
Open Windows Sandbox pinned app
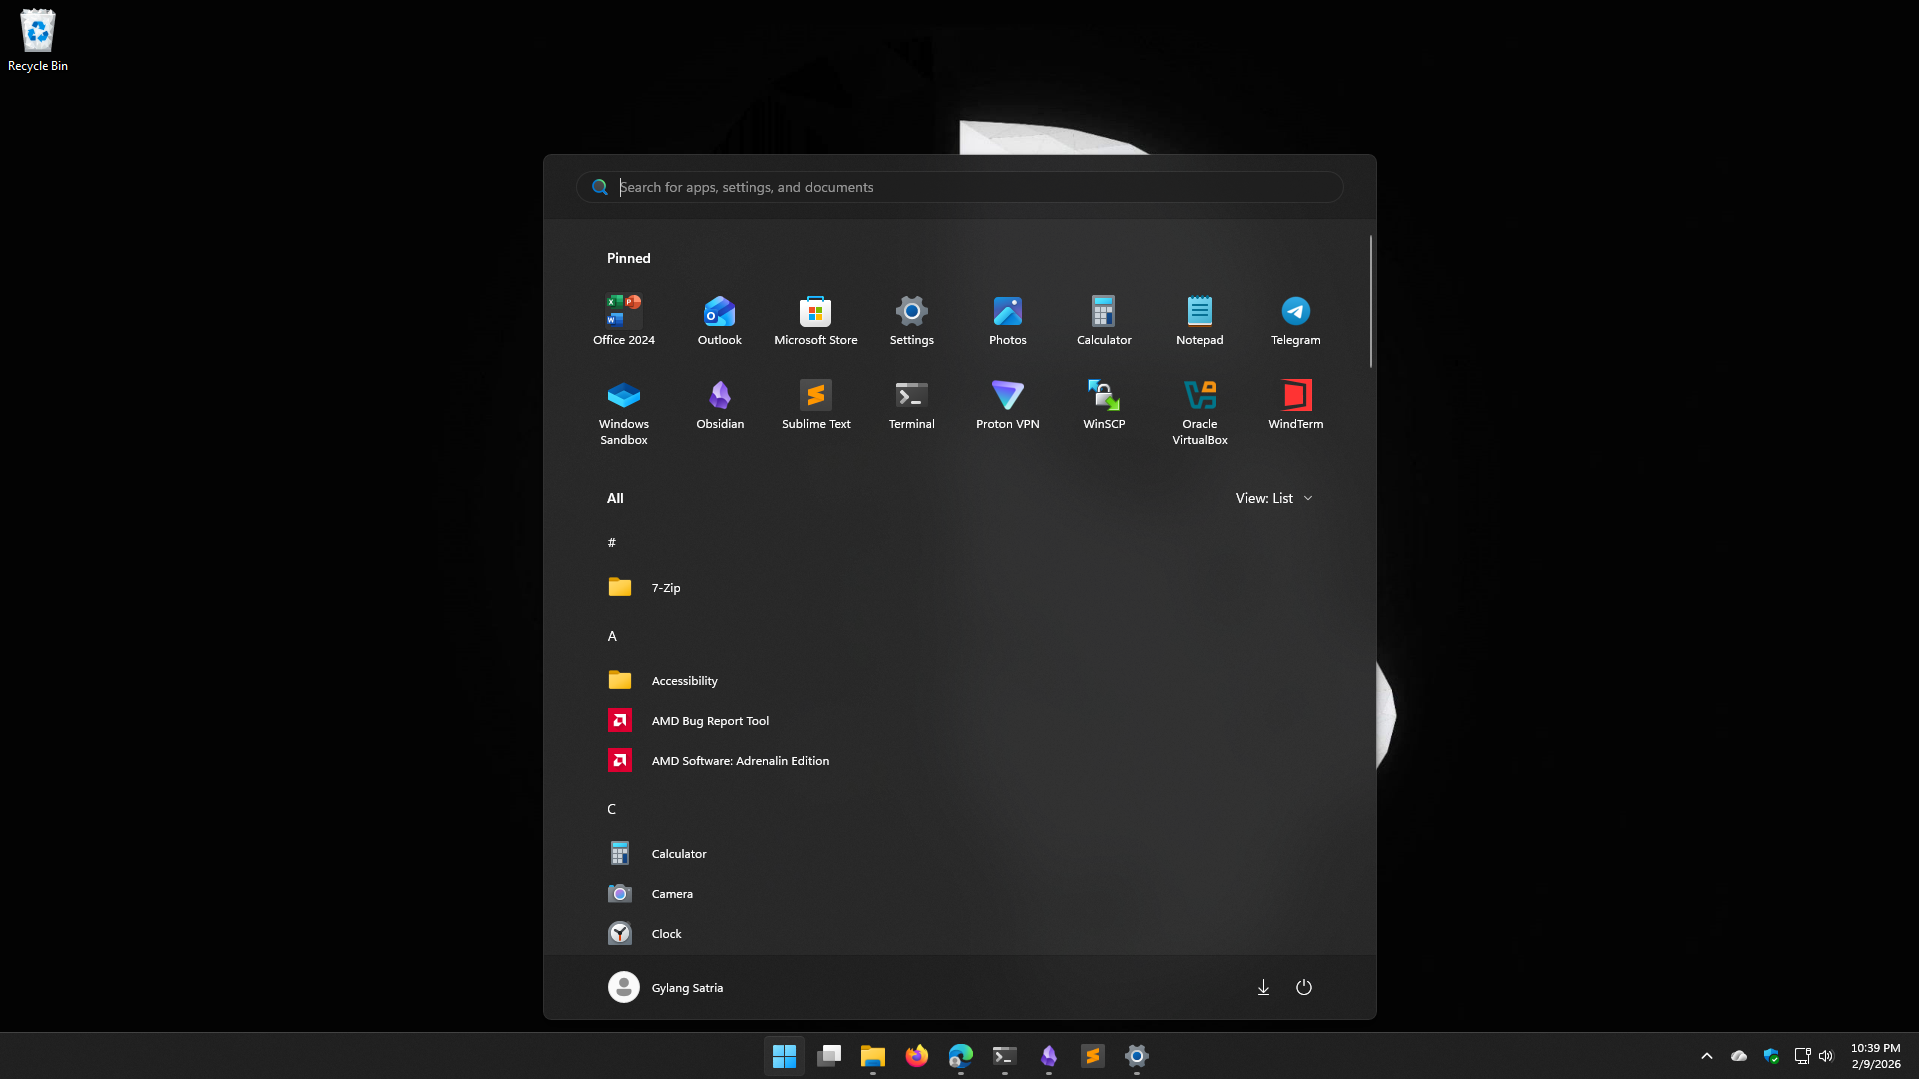pos(623,411)
